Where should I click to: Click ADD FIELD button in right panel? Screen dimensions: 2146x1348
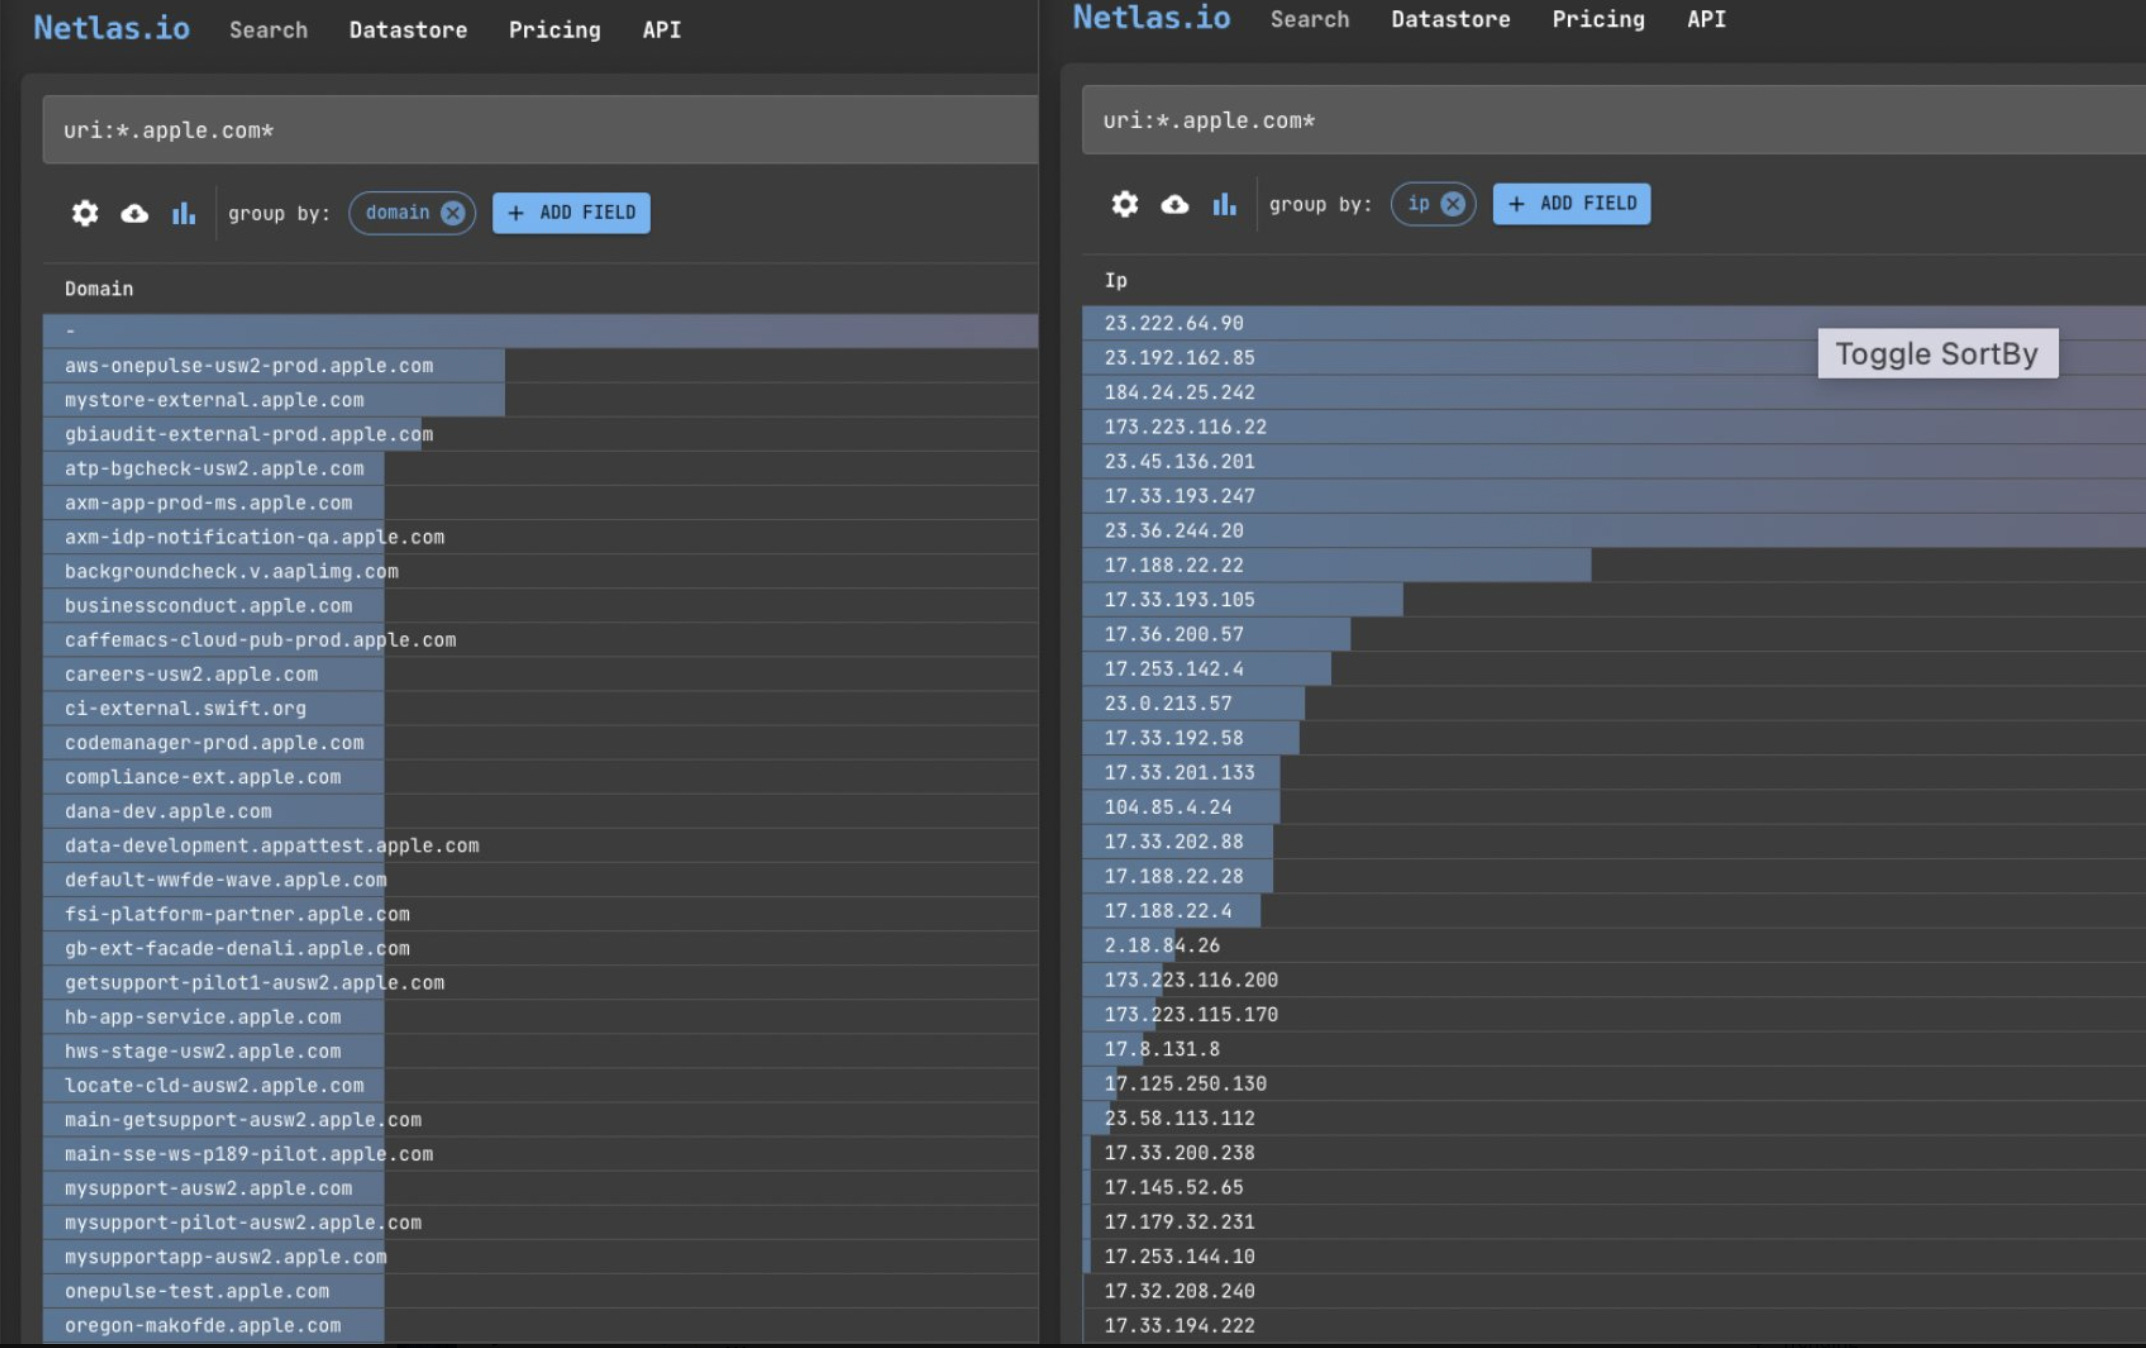(1571, 204)
